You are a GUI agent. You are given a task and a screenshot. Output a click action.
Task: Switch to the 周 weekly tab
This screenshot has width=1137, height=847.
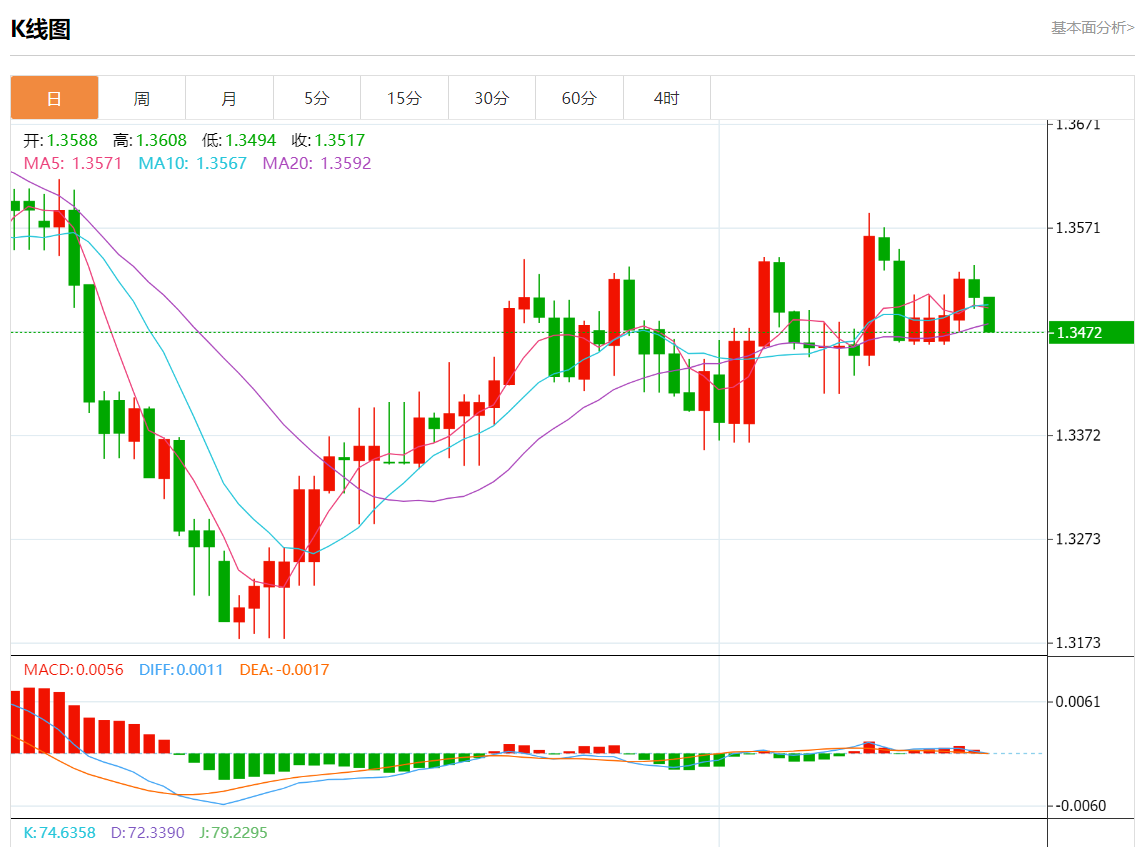142,98
